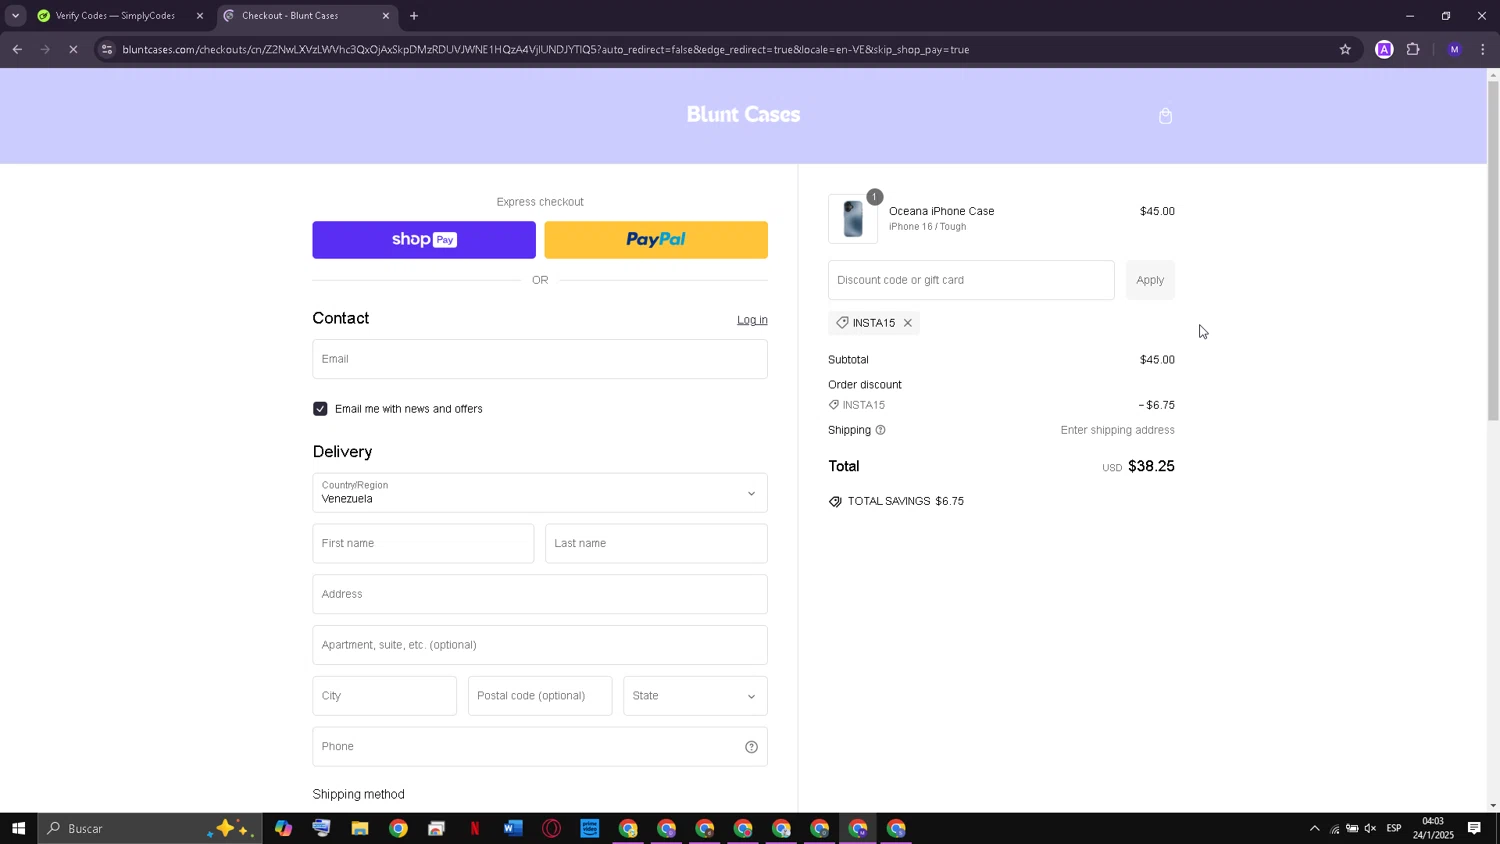Open the Chrome three-dot menu
This screenshot has width=1500, height=844.
(1482, 49)
